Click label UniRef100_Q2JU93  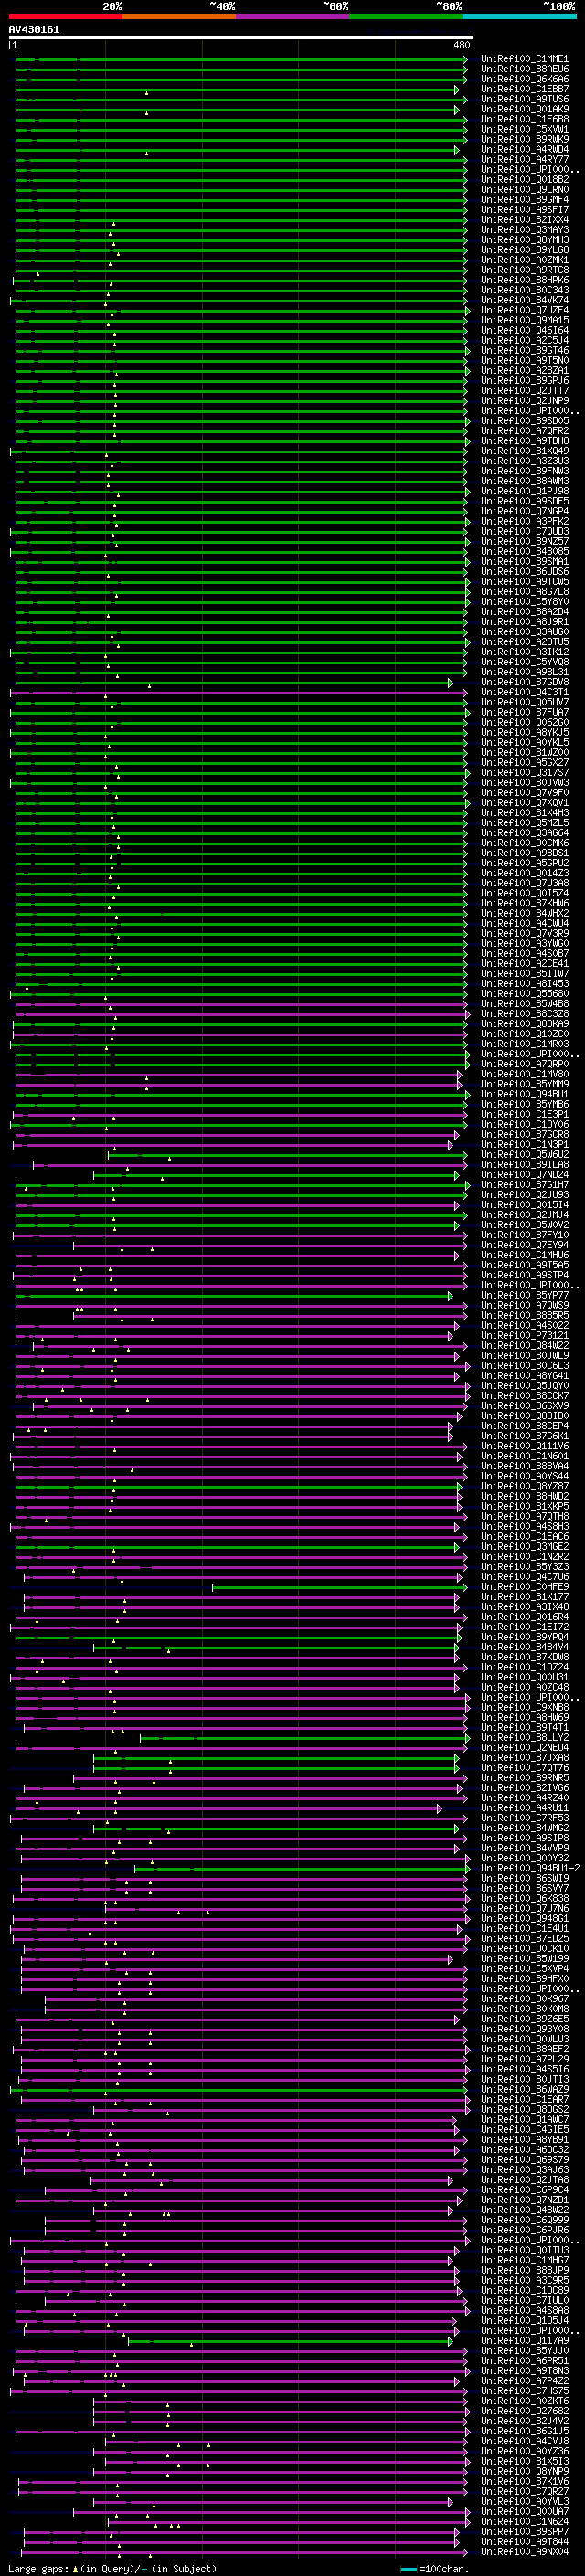[524, 1195]
